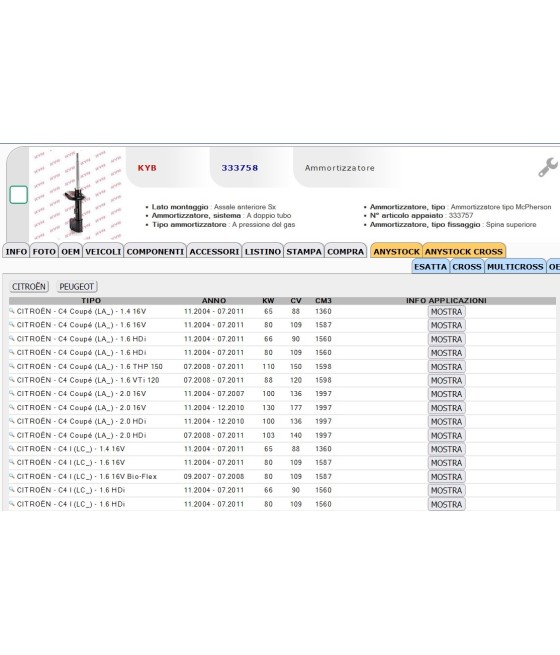Click MOSTRA for C4 Coupé 1.6 THP 150
Viewport: 560px width, 655px height.
446,367
